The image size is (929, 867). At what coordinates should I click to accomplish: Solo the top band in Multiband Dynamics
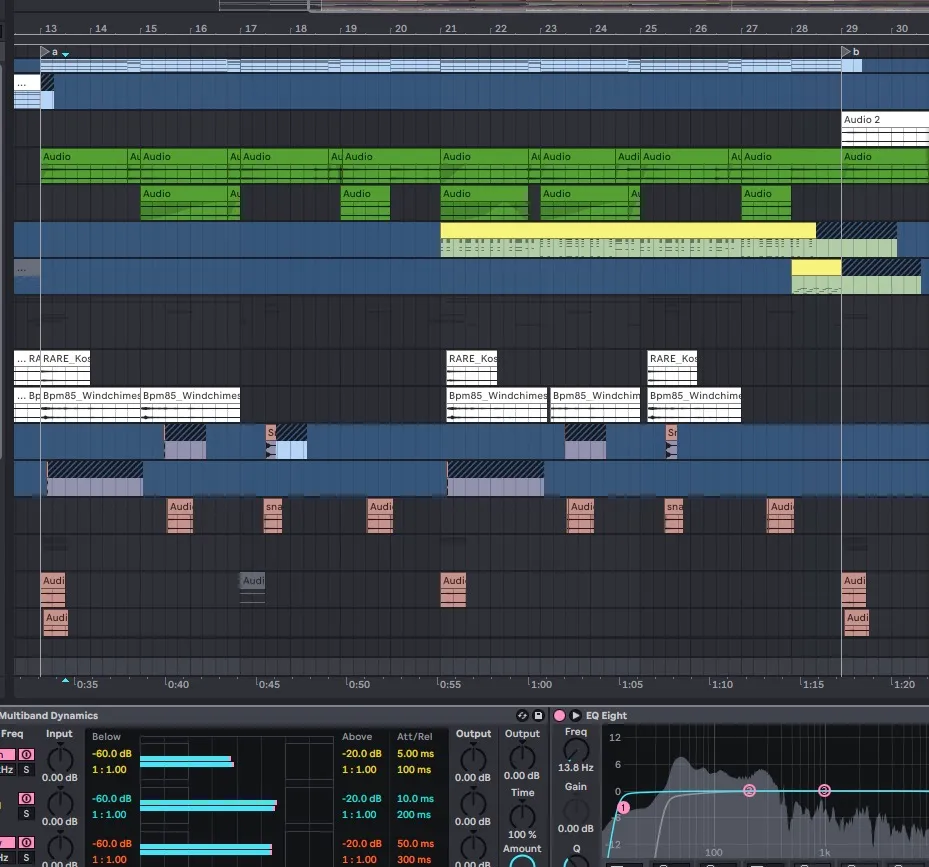[27, 769]
